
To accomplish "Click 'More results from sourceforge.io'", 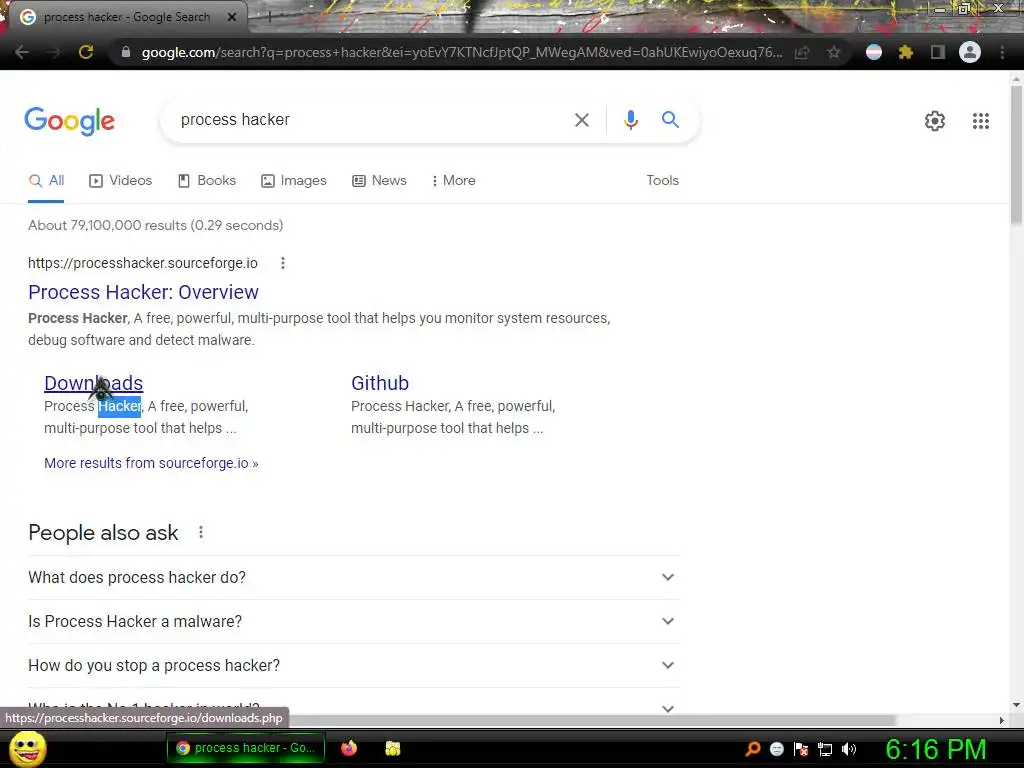I will 151,463.
